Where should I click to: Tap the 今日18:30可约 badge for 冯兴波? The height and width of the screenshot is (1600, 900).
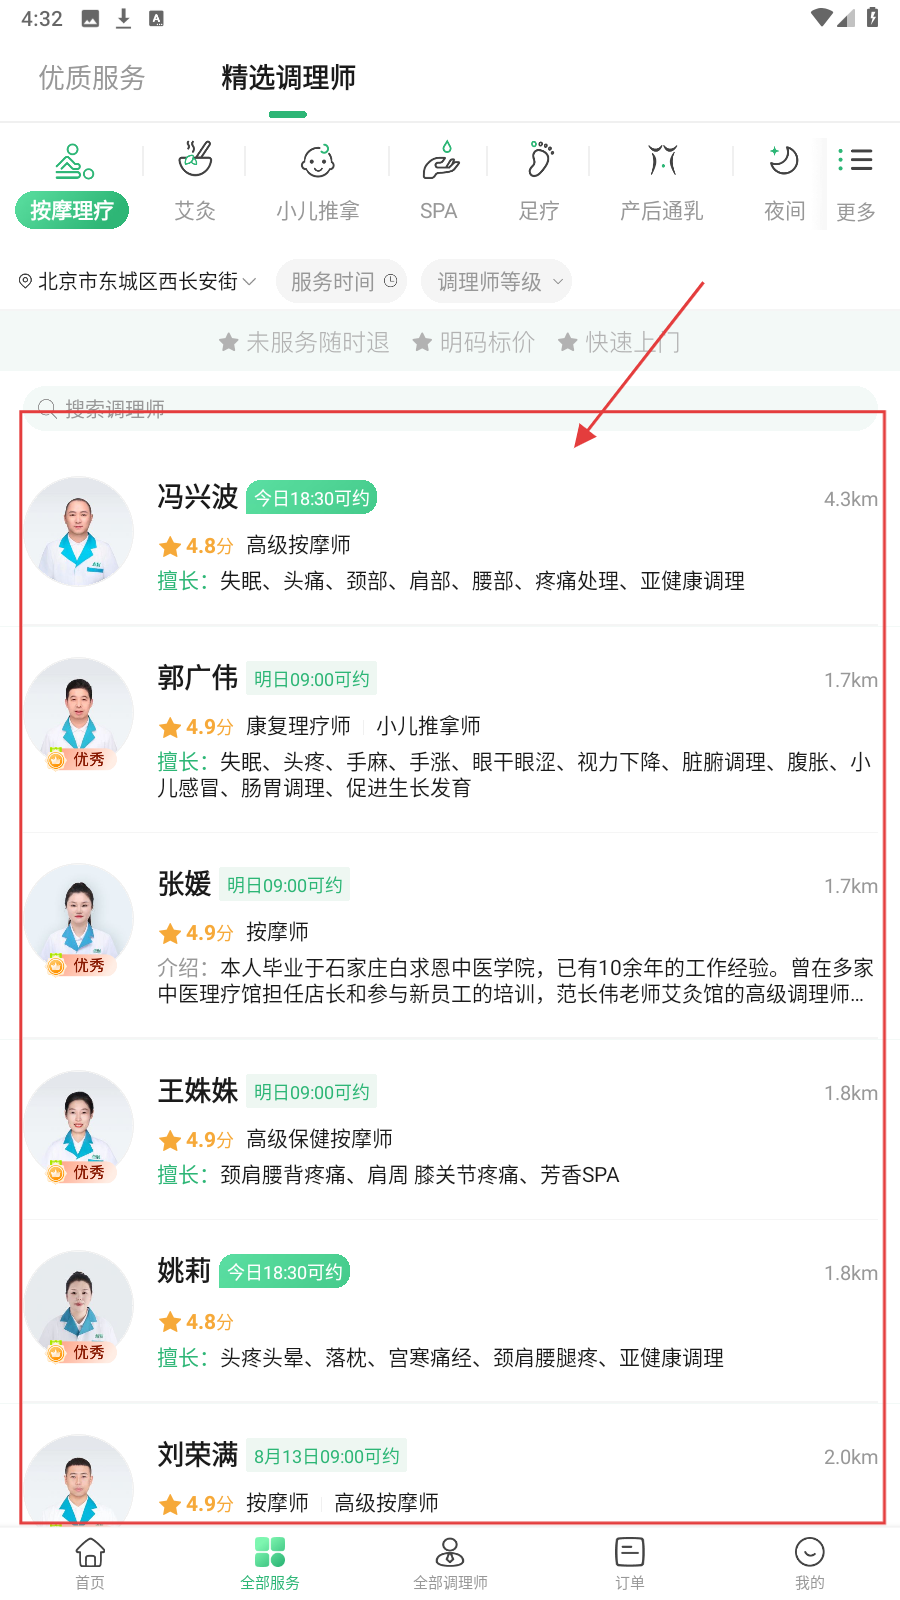(312, 498)
